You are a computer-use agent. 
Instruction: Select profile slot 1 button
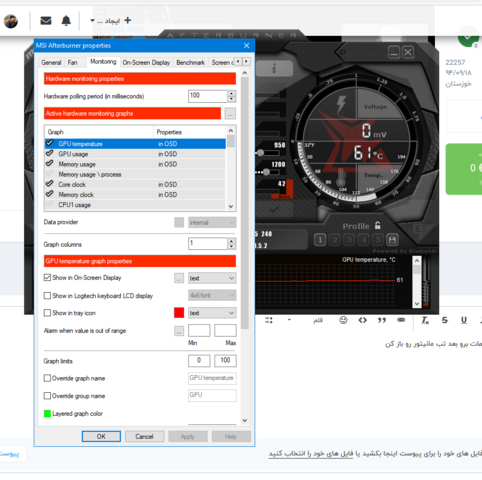[320, 240]
